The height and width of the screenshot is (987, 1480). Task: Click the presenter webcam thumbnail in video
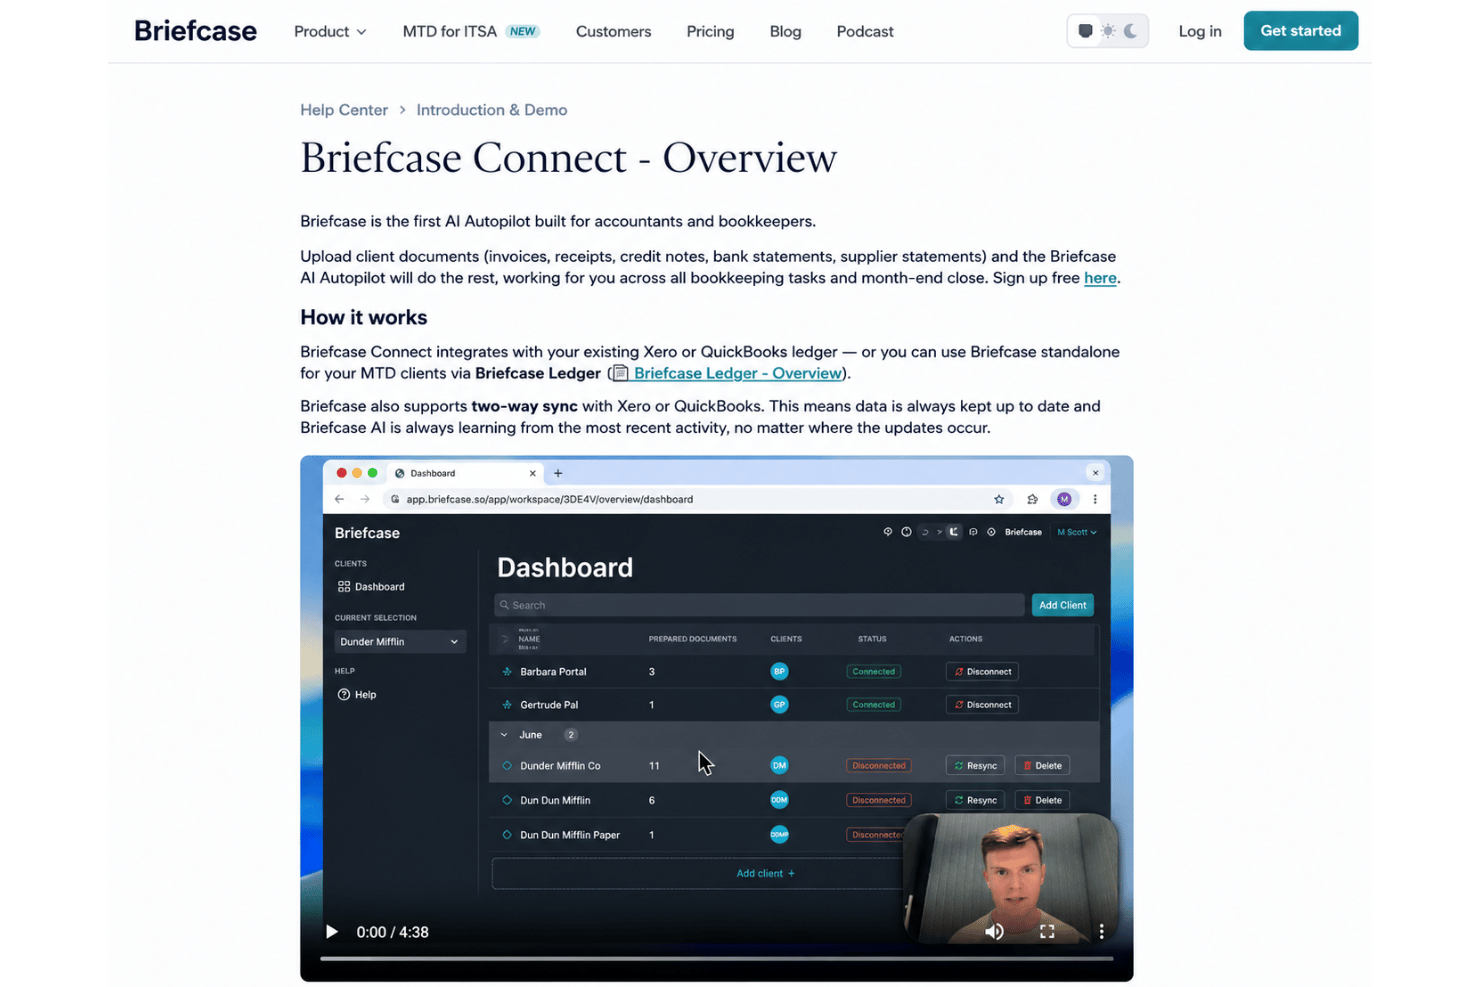pos(1010,878)
